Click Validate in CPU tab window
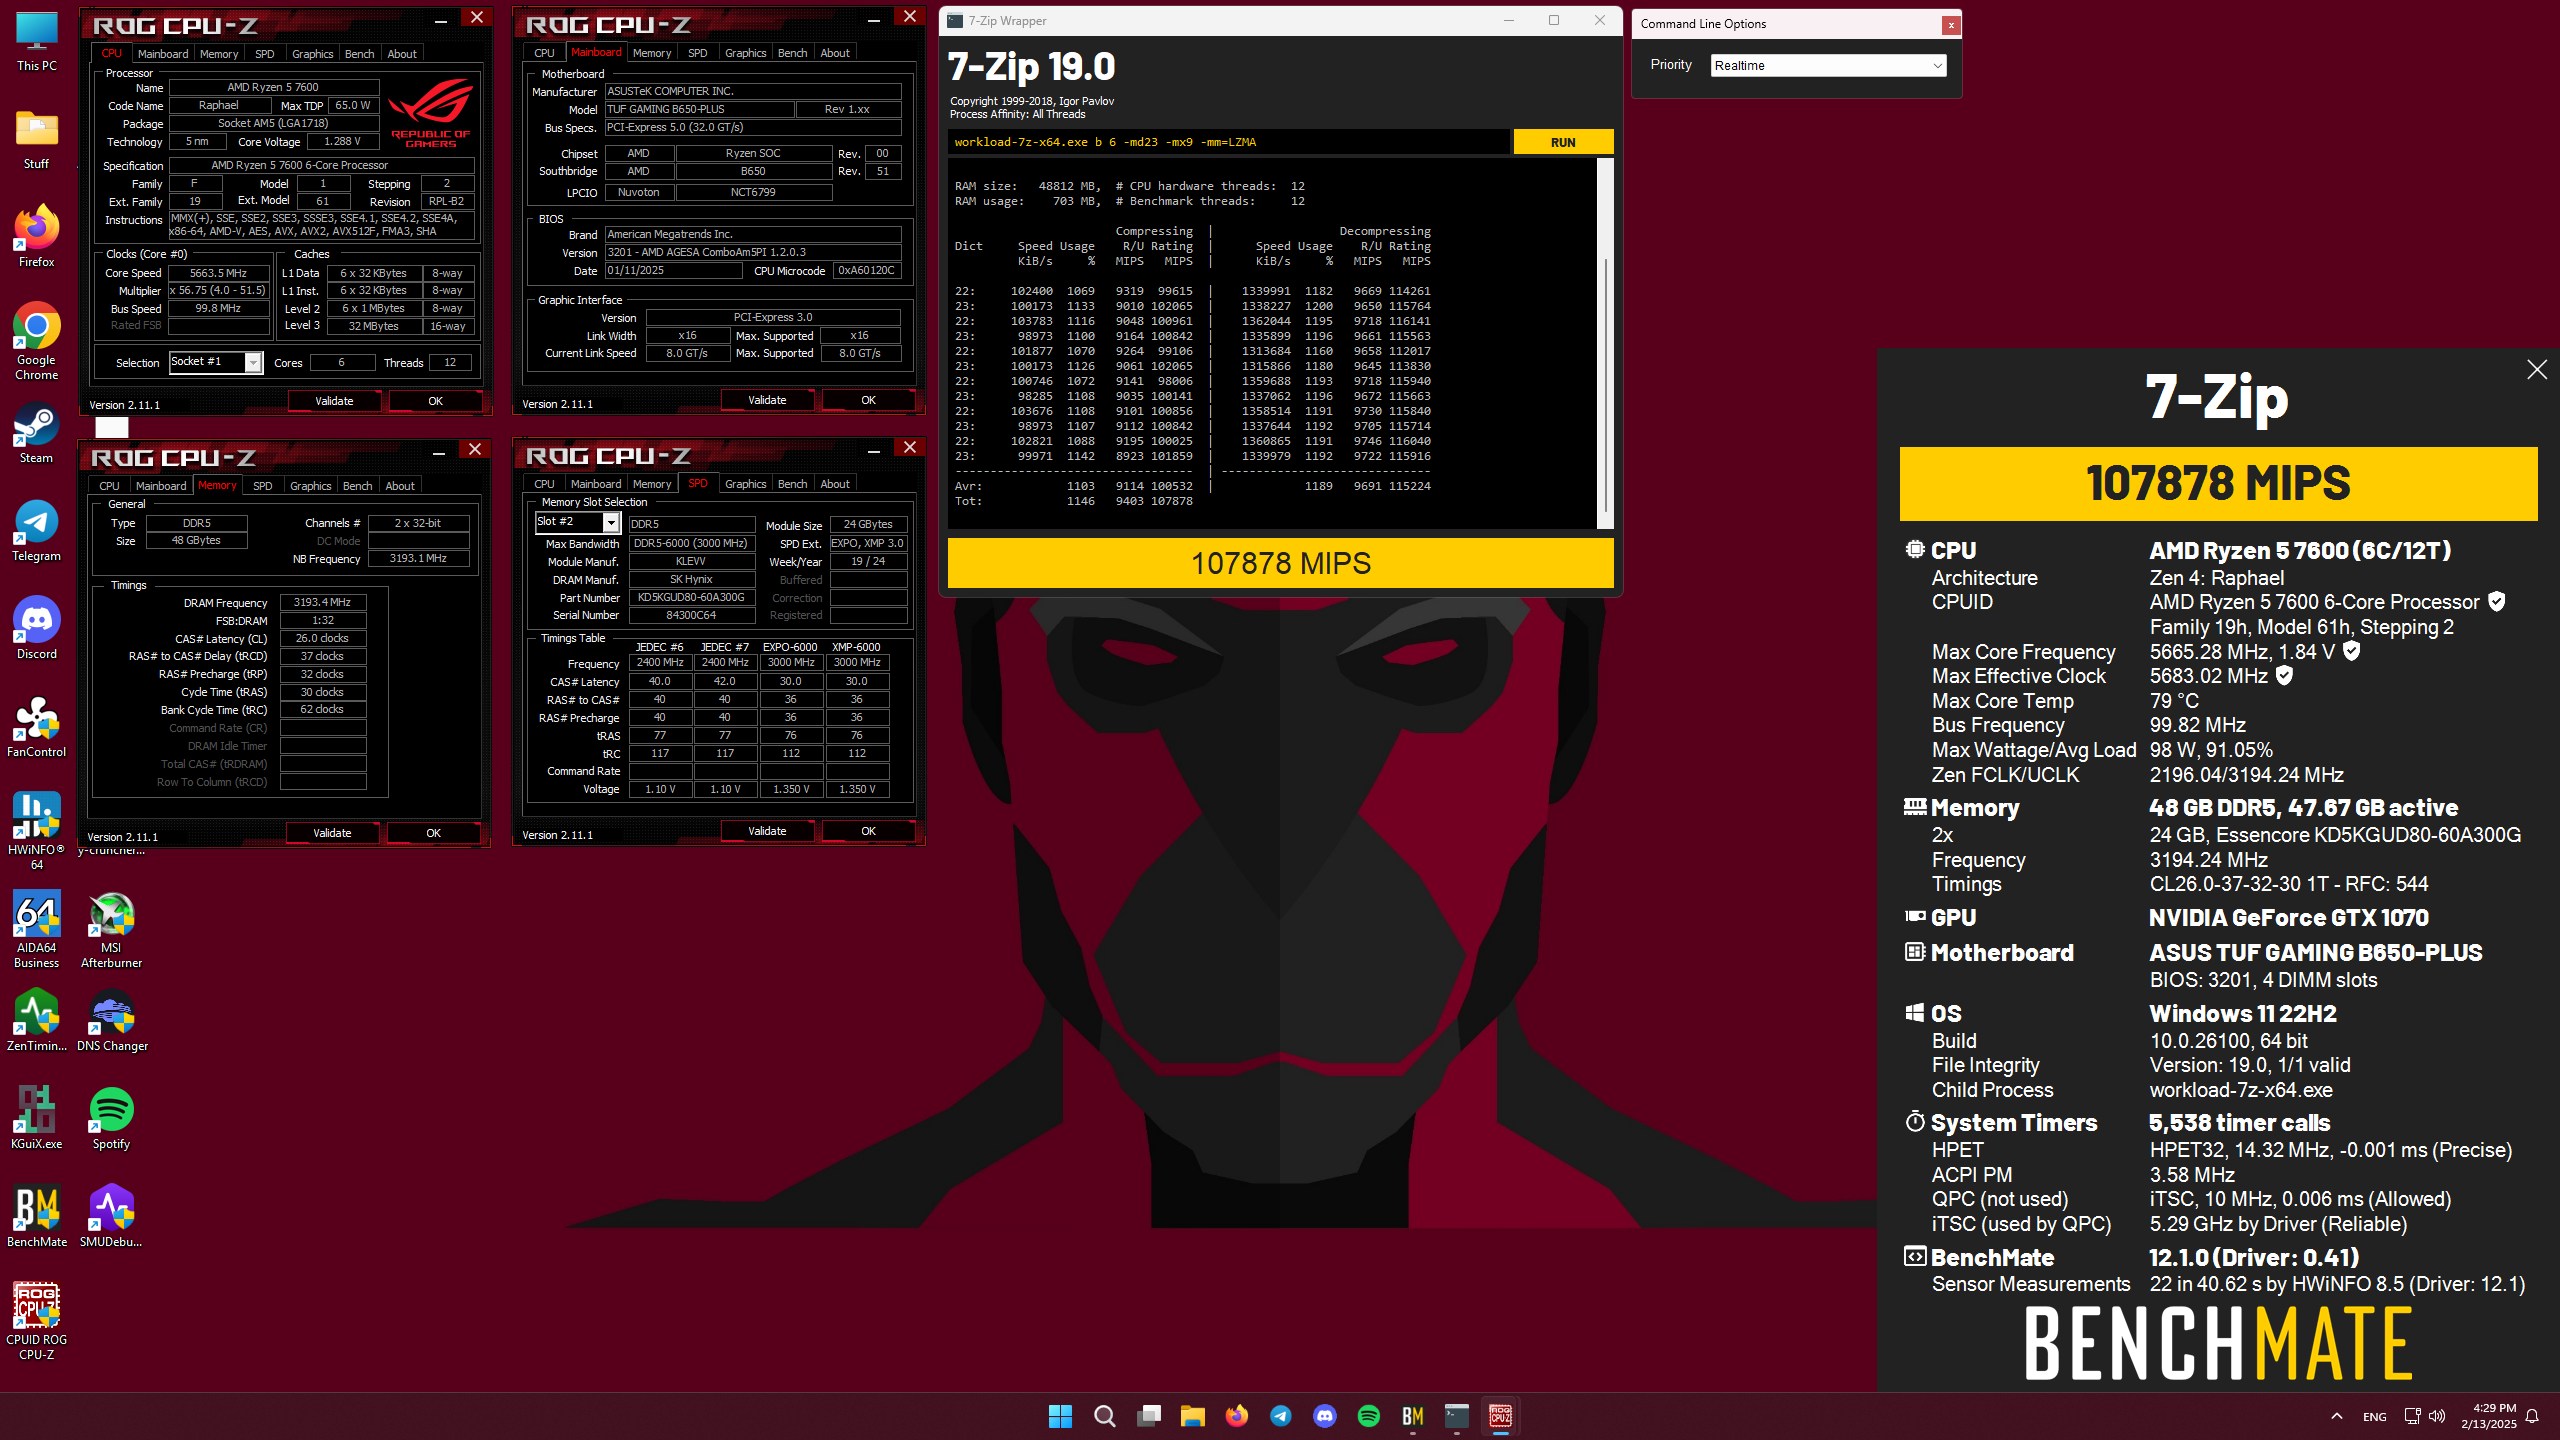 coord(334,401)
